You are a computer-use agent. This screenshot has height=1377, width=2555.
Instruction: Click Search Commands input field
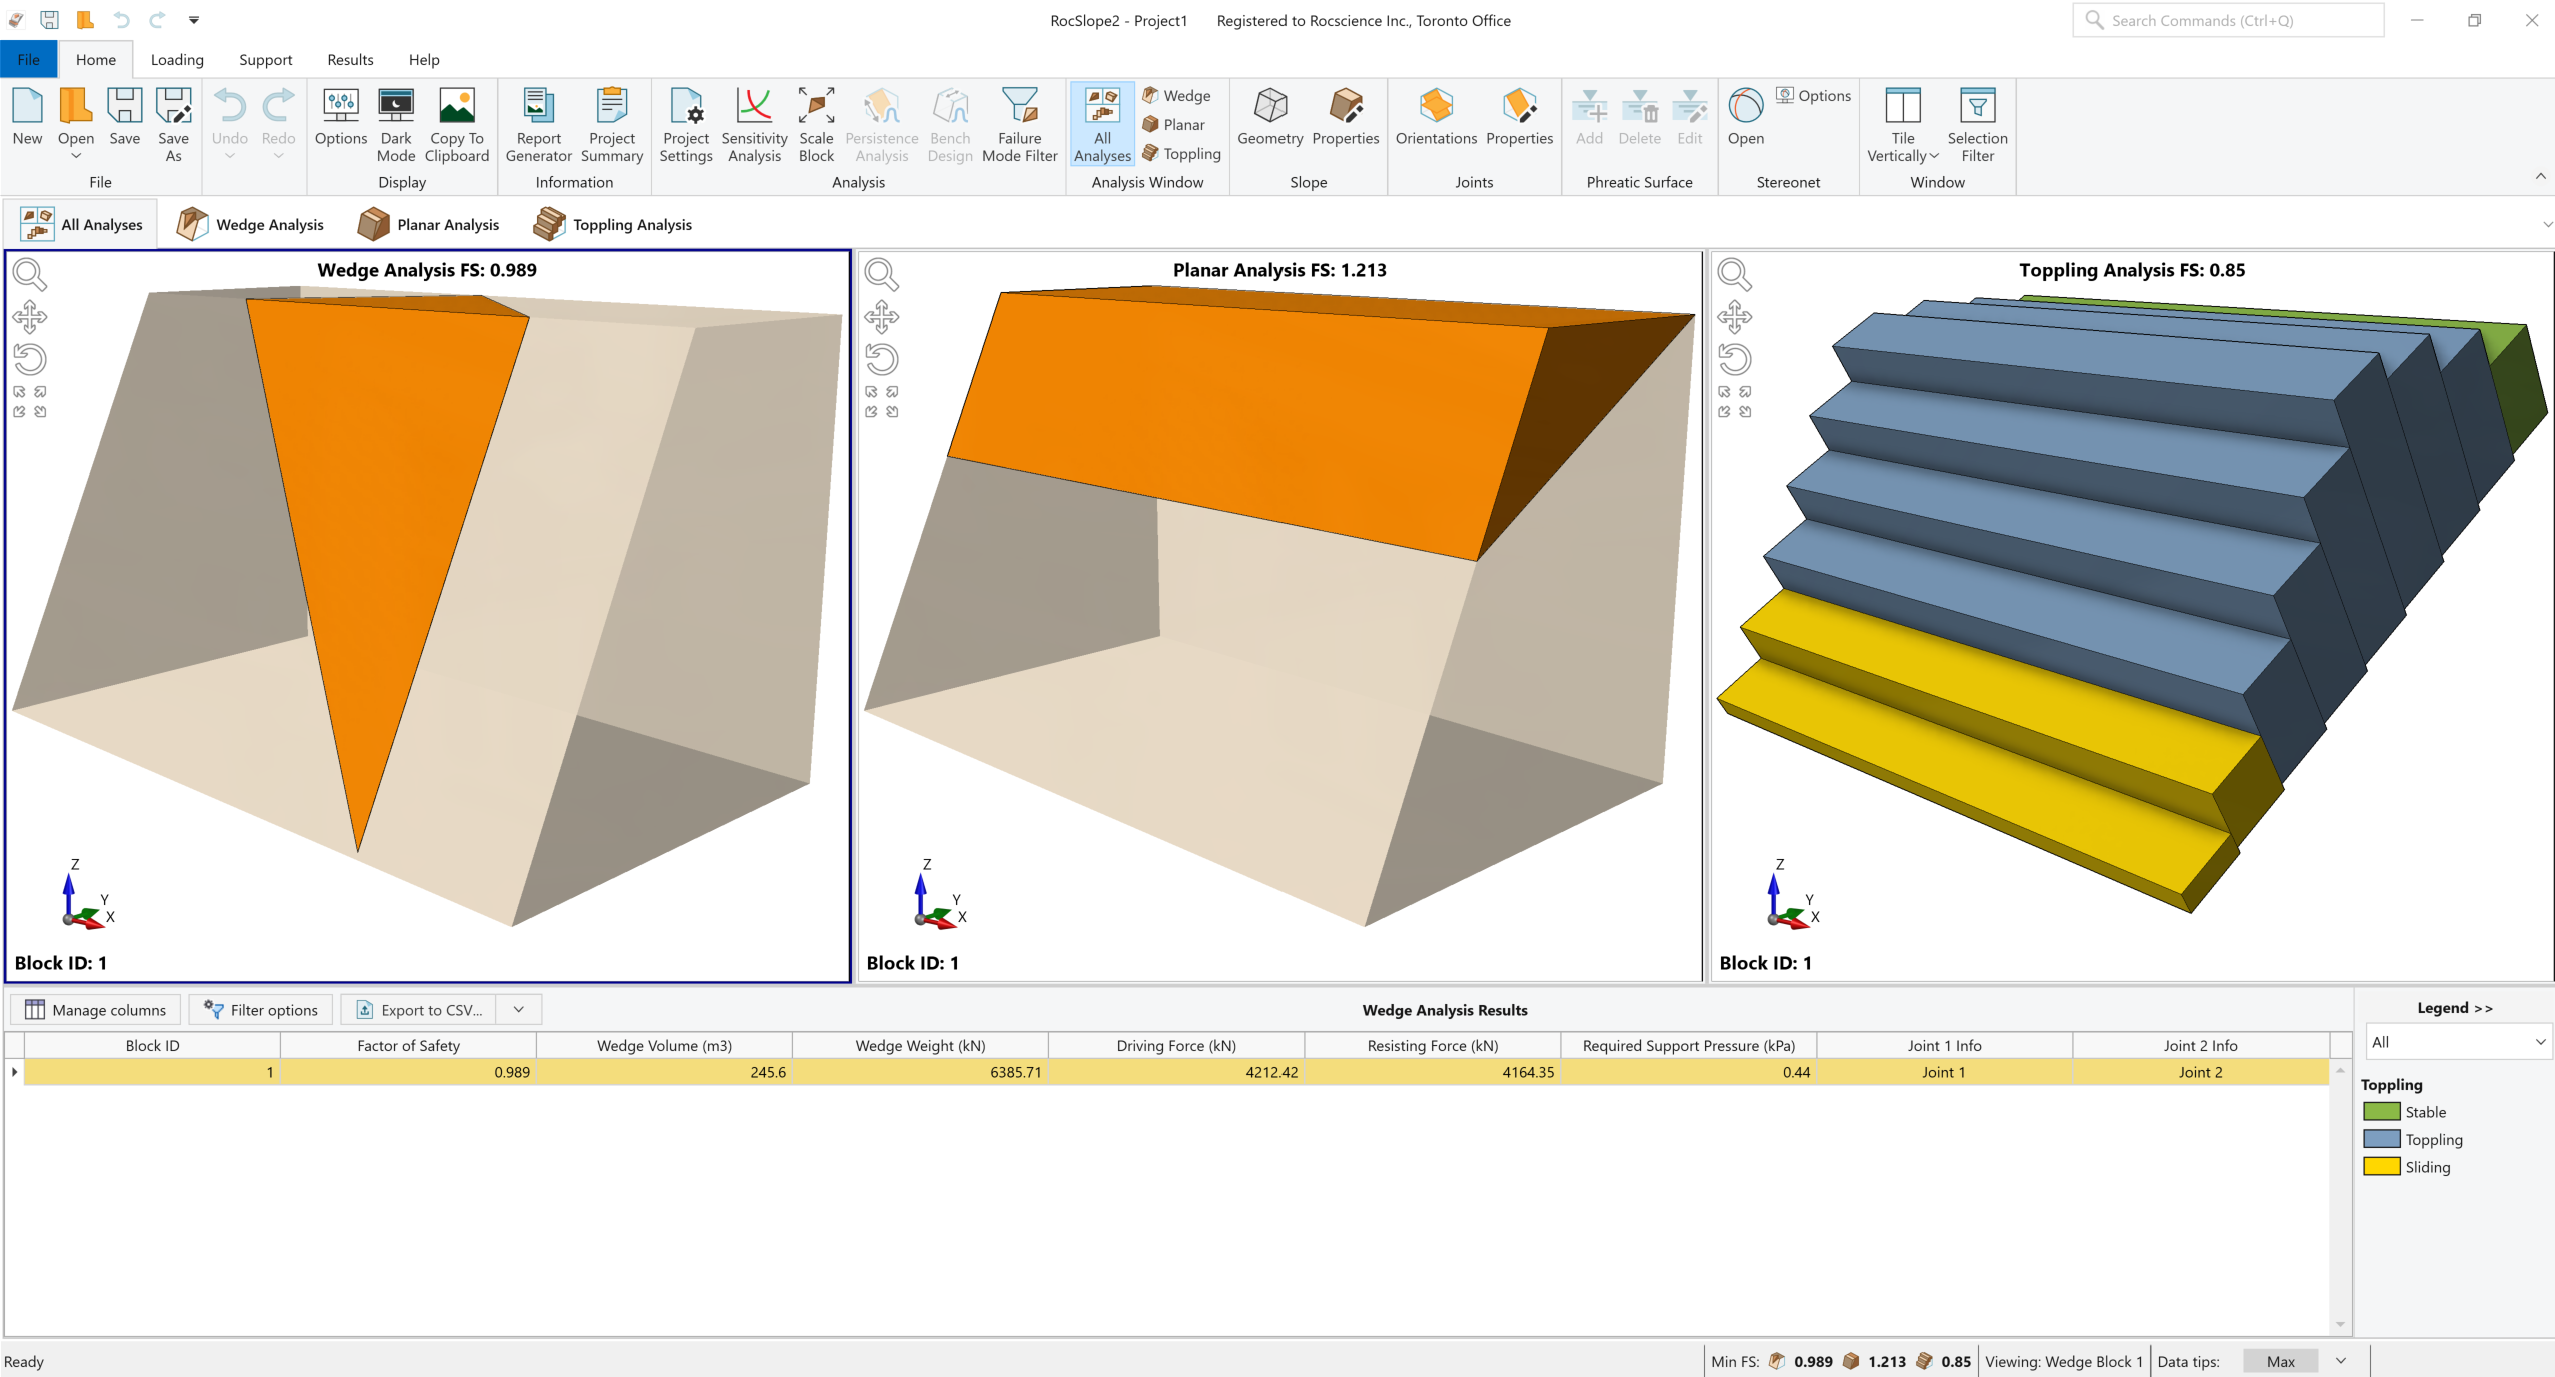[x=2228, y=20]
